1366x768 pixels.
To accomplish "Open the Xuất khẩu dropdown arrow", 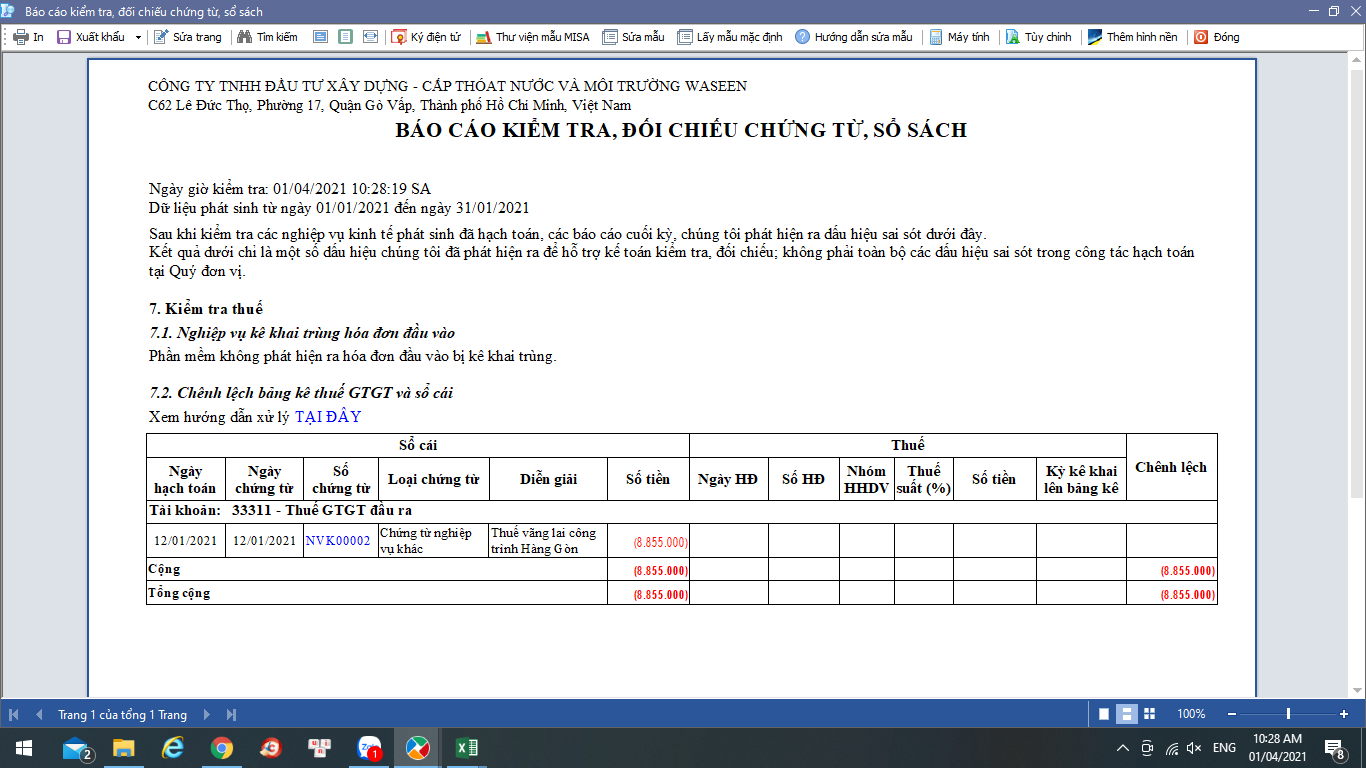I will pos(138,37).
